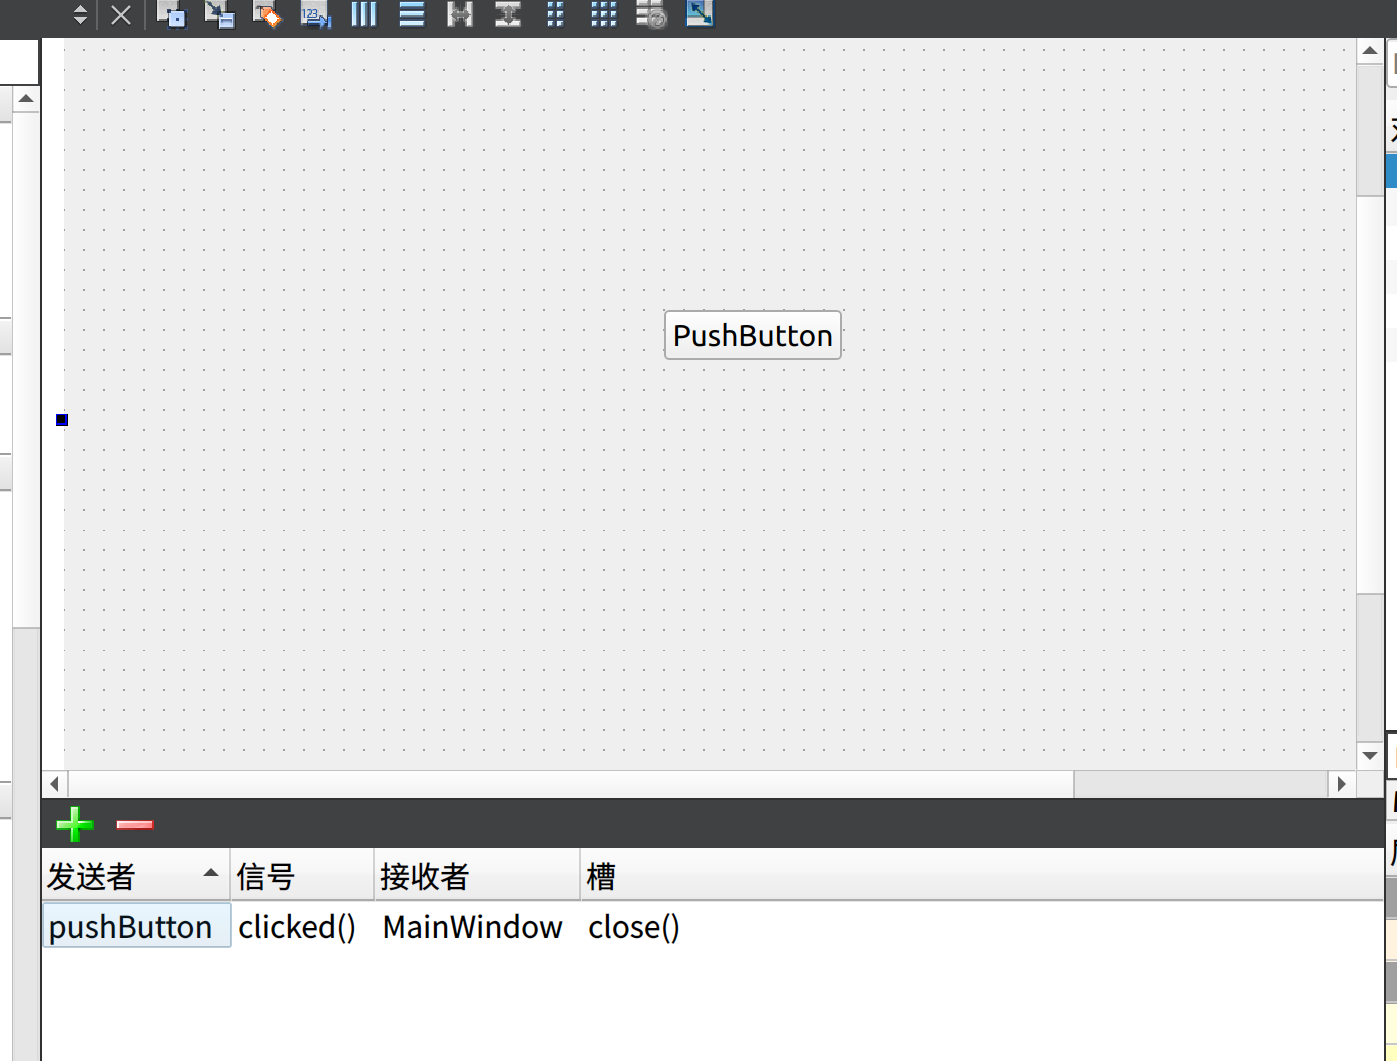
Task: Apply Lay Out in a Grid
Action: 604,14
